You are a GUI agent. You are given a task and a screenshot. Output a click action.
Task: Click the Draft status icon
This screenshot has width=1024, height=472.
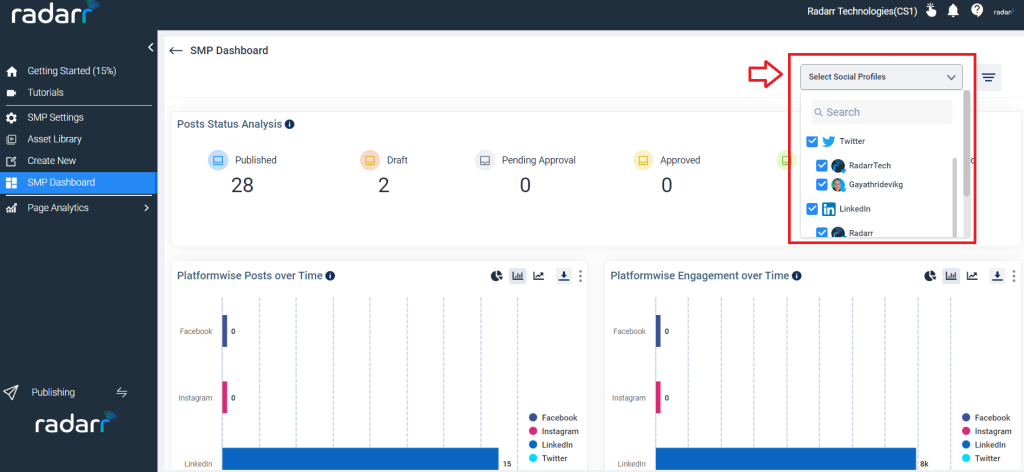pyautogui.click(x=370, y=160)
